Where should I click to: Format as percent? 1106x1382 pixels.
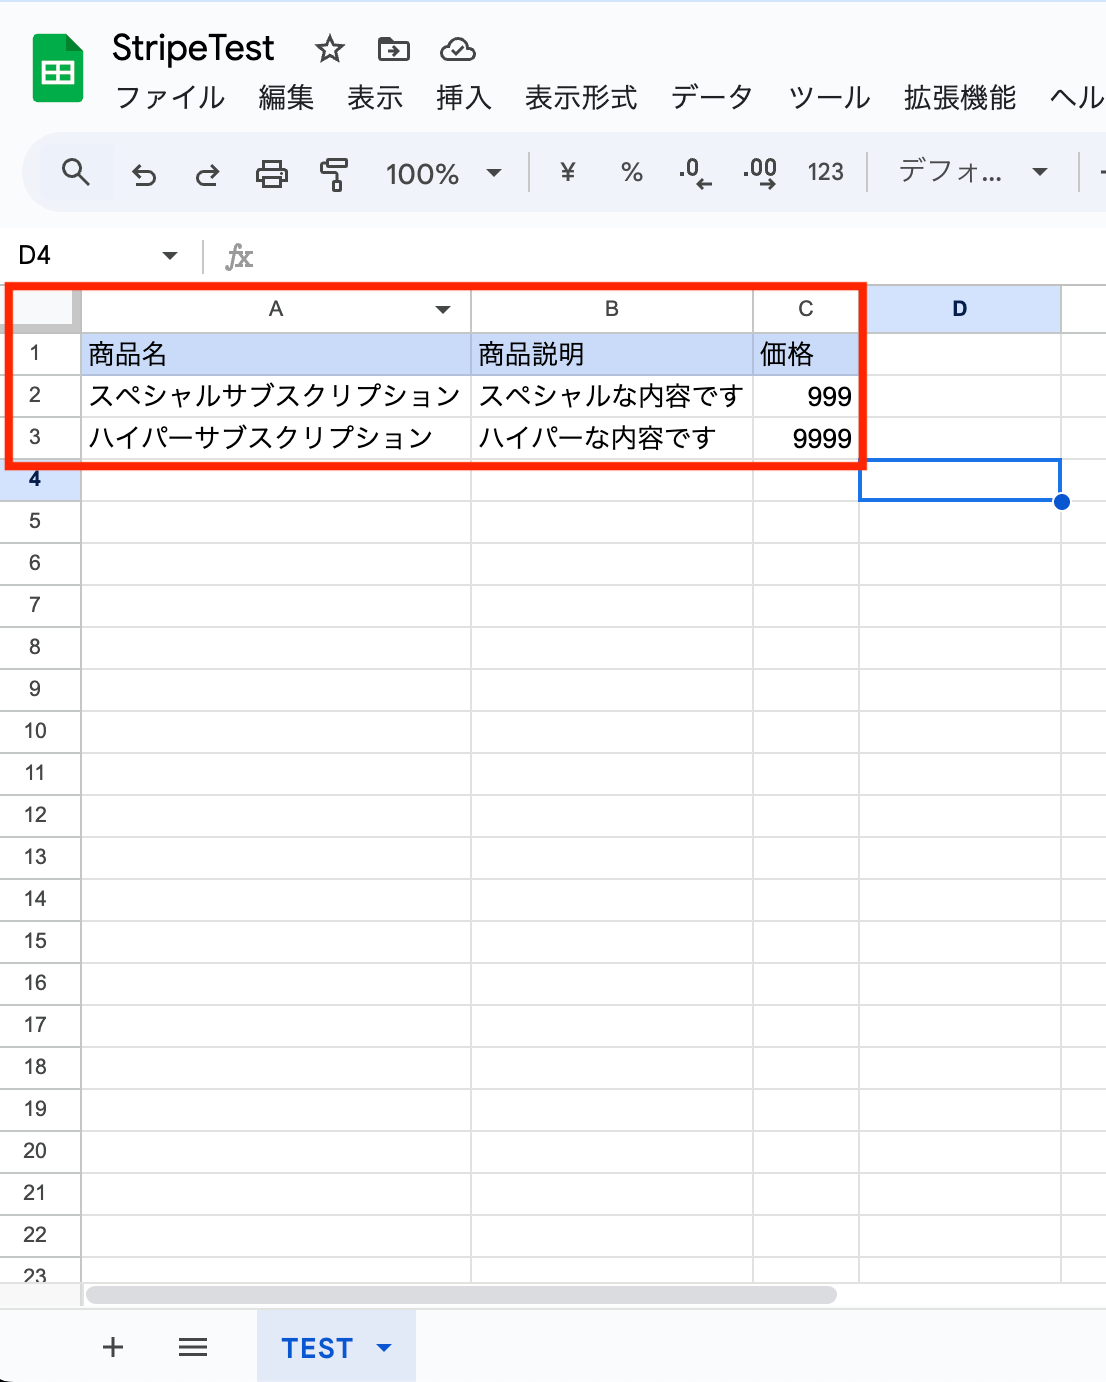coord(632,173)
